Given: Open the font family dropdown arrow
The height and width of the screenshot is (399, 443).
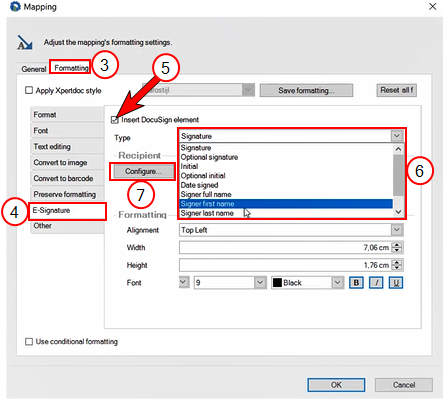Looking at the screenshot, I should coord(184,282).
